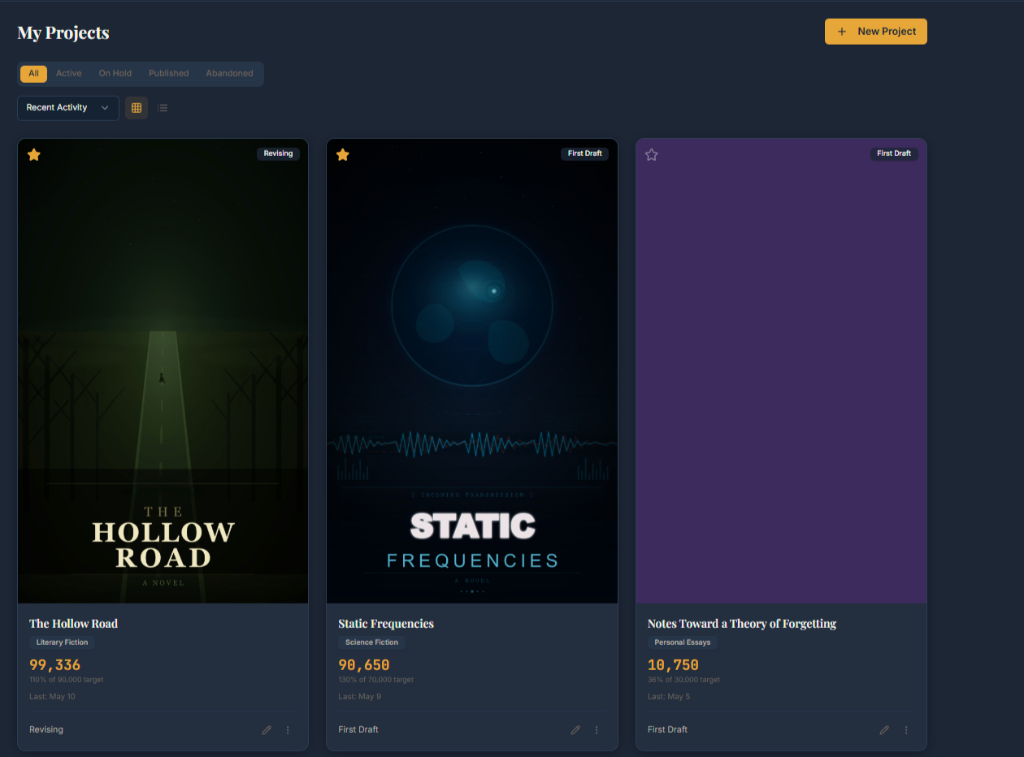This screenshot has height=757, width=1024.
Task: Click Revising status in Hollow Road footer
Action: pos(46,730)
